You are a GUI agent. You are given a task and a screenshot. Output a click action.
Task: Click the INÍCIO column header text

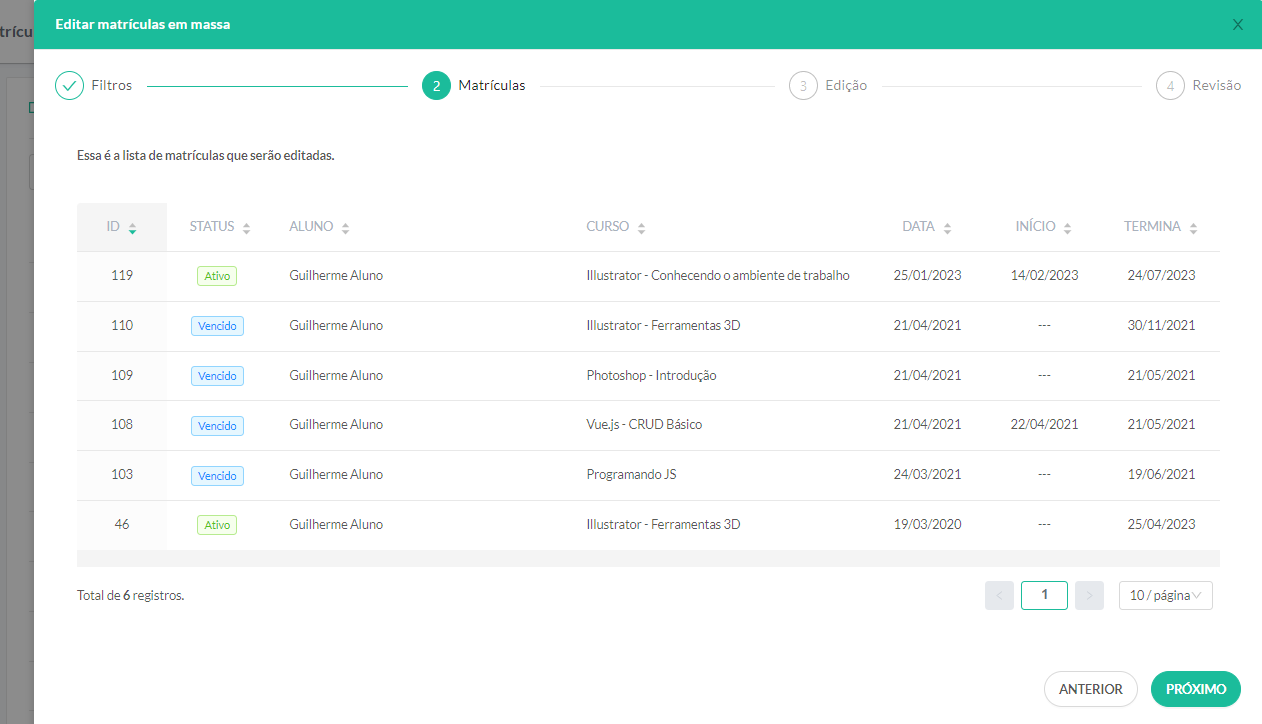click(1035, 227)
